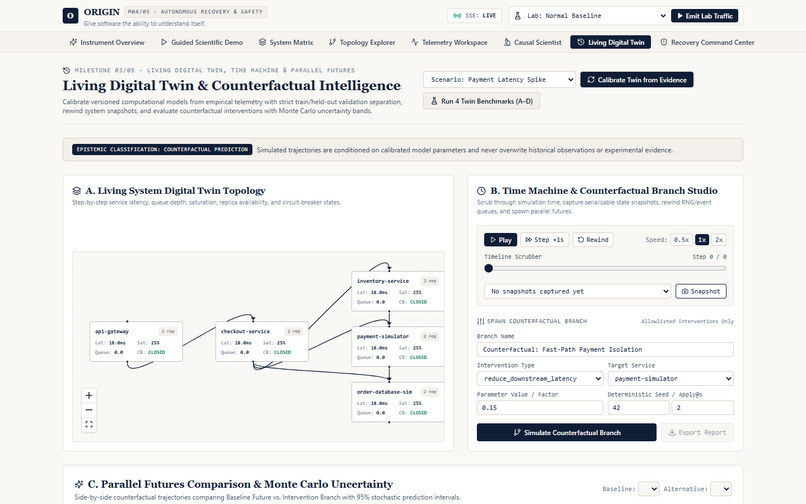This screenshot has height=504, width=806.
Task: Click the Branch Name input field
Action: 605,349
